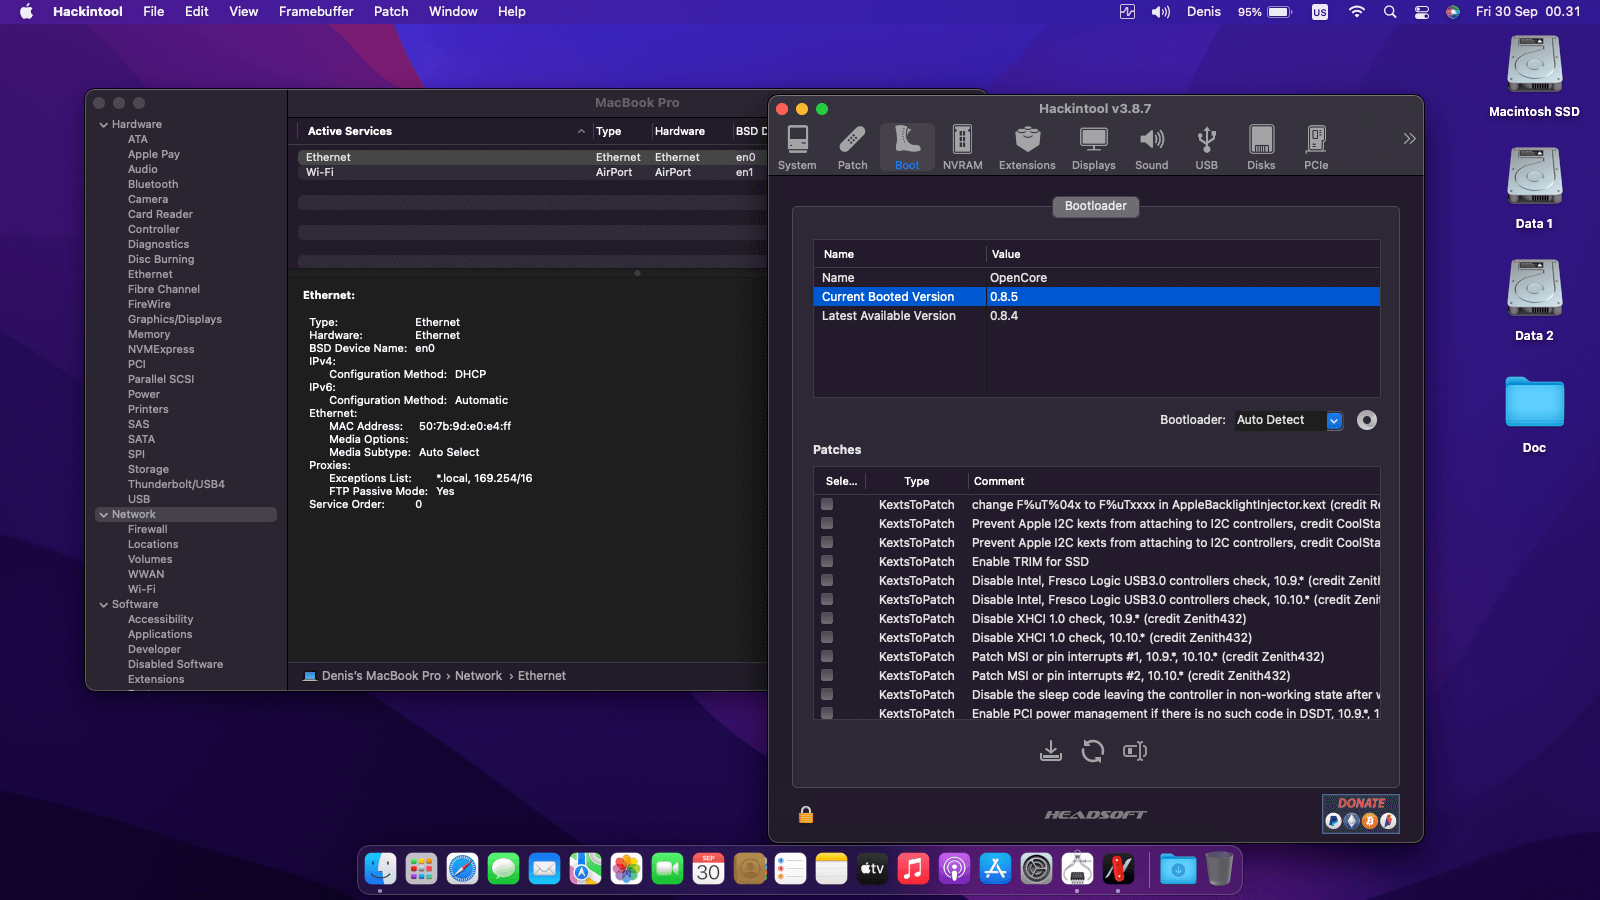Open the NVRAM section
This screenshot has height=900, width=1600.
tap(962, 148)
